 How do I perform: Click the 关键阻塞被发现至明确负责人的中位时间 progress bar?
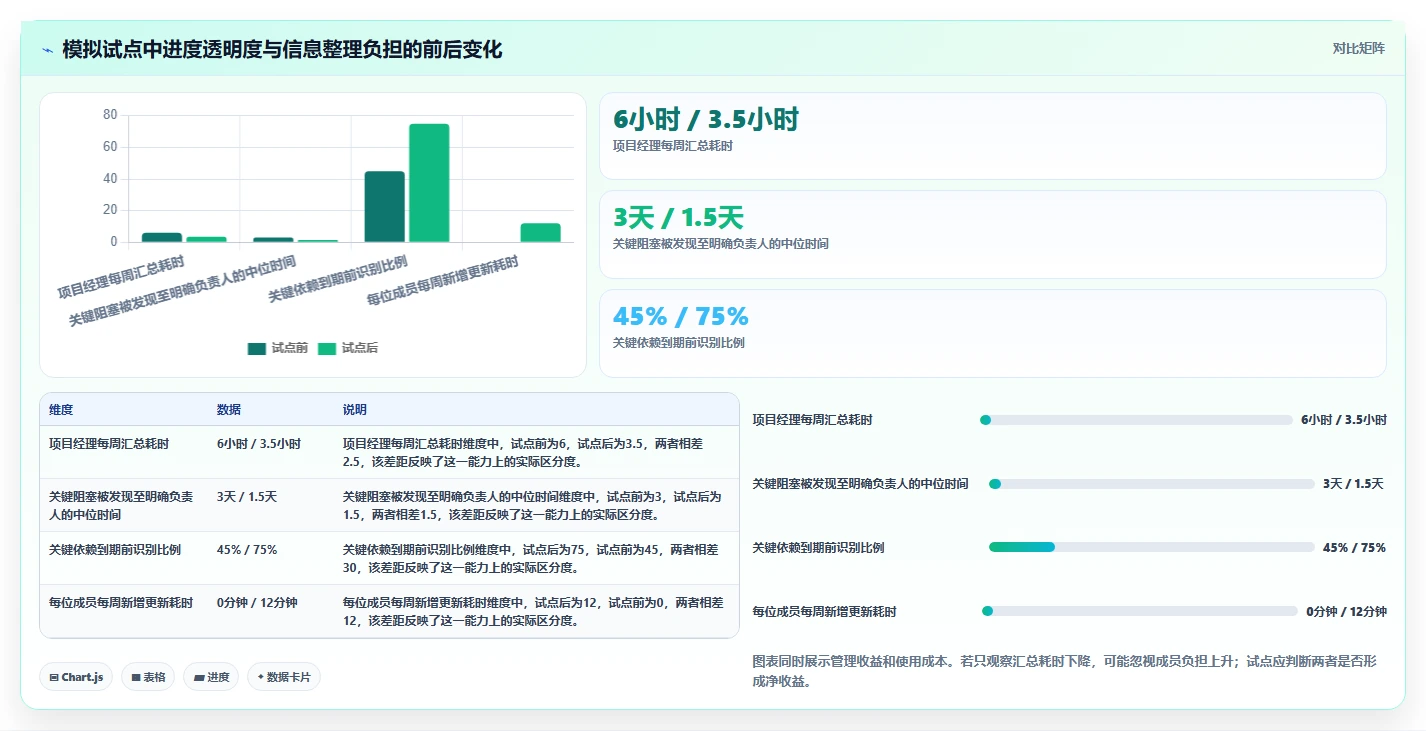coord(1151,484)
